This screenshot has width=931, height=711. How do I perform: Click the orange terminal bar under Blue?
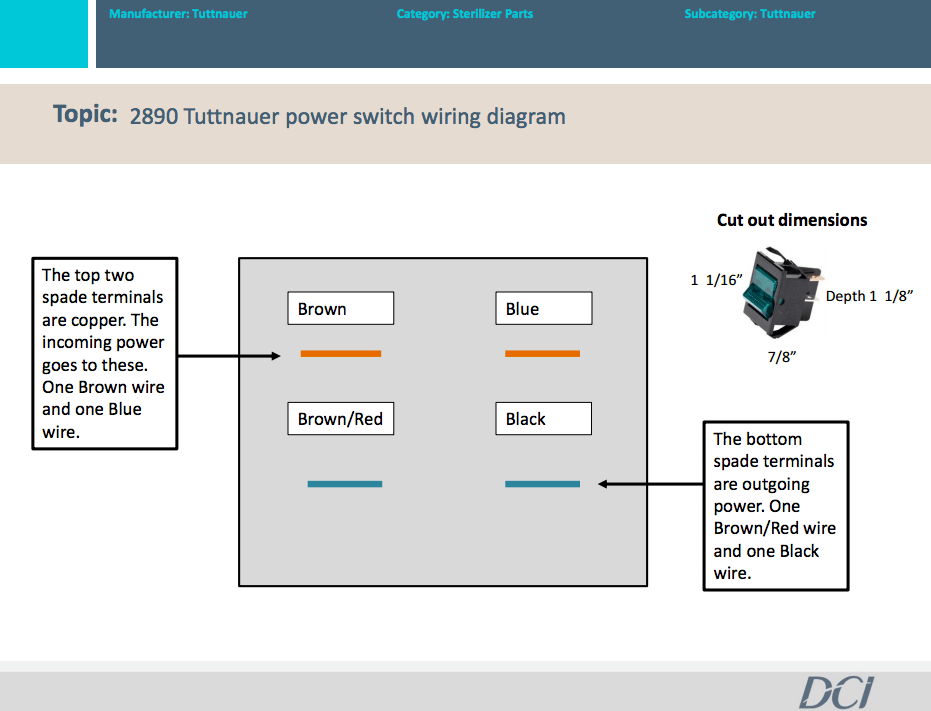pos(543,354)
